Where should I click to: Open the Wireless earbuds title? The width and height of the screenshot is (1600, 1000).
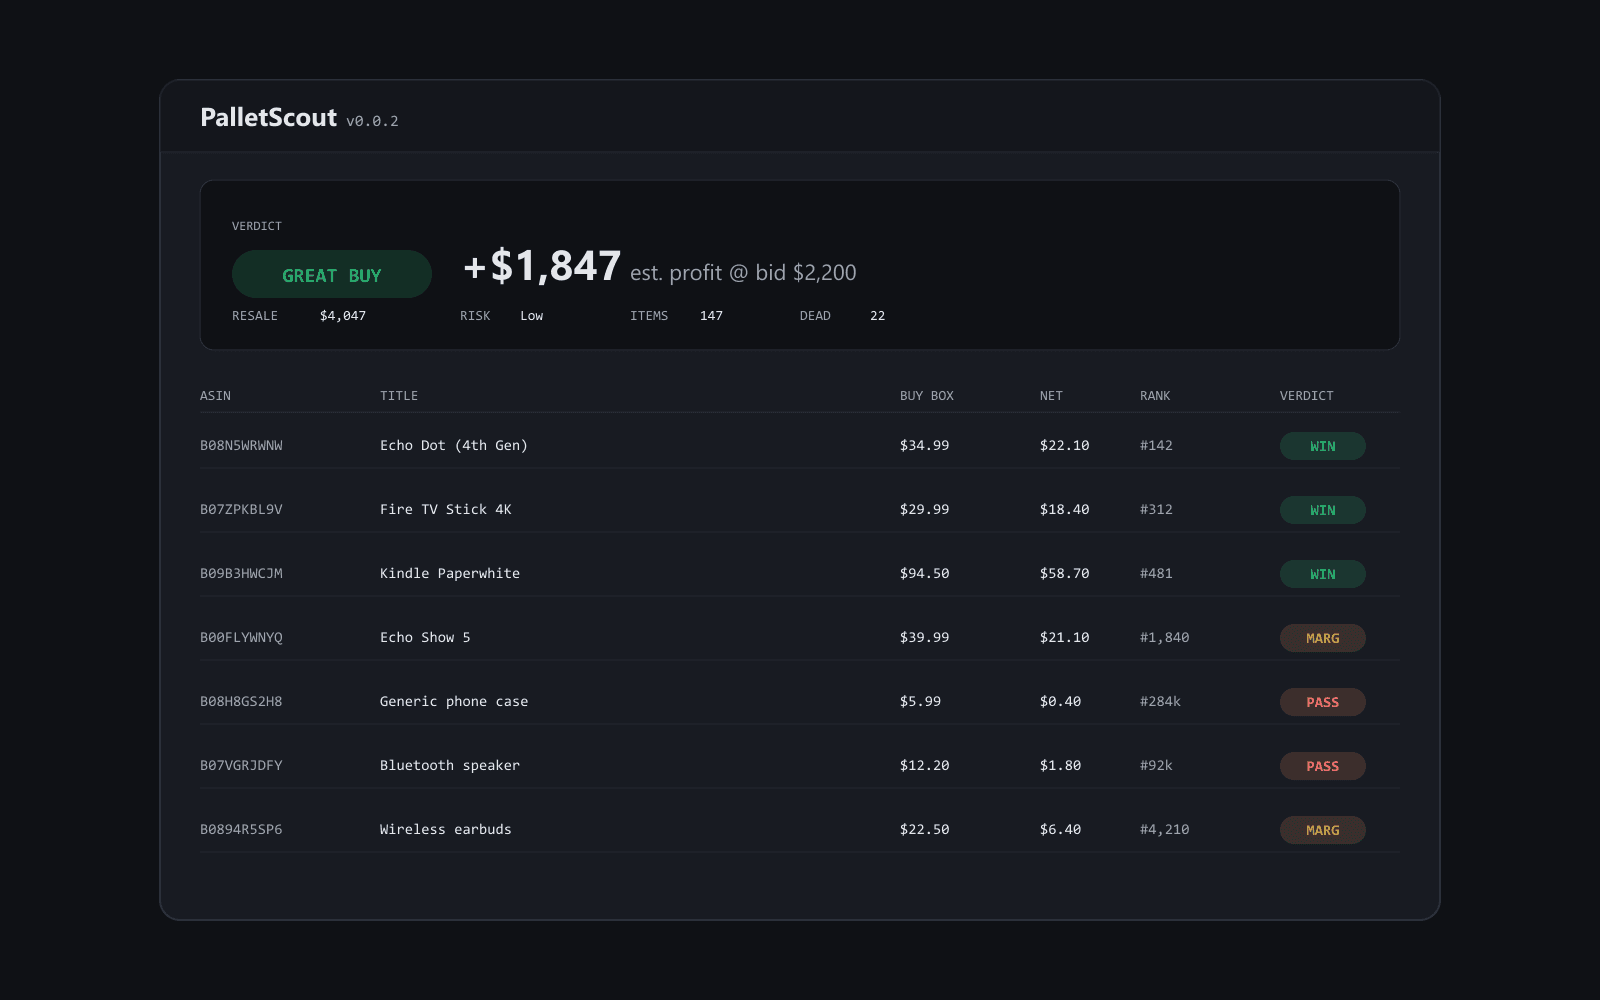click(x=446, y=830)
